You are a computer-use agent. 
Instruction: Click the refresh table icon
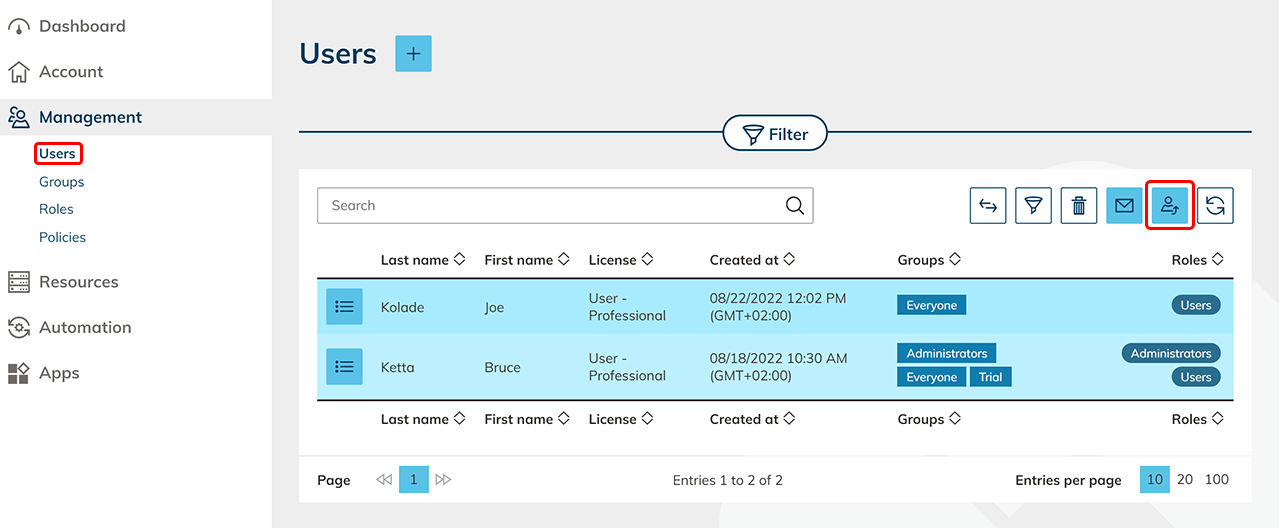pos(1215,206)
